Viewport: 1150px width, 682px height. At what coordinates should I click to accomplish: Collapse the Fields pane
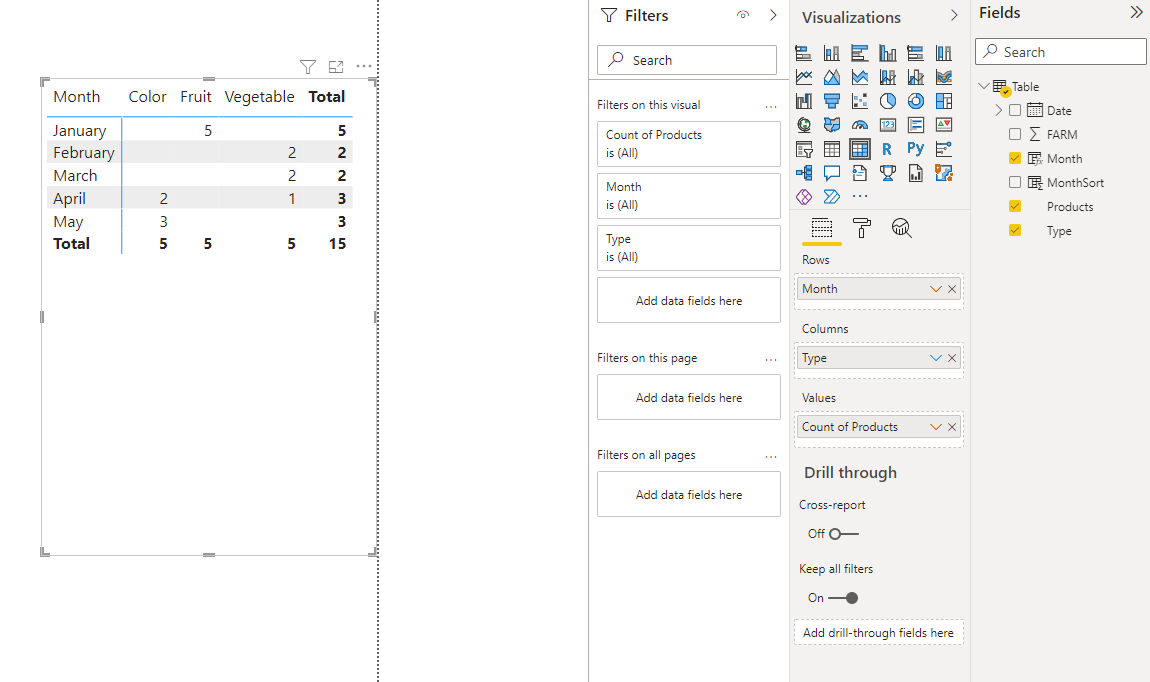[1137, 12]
